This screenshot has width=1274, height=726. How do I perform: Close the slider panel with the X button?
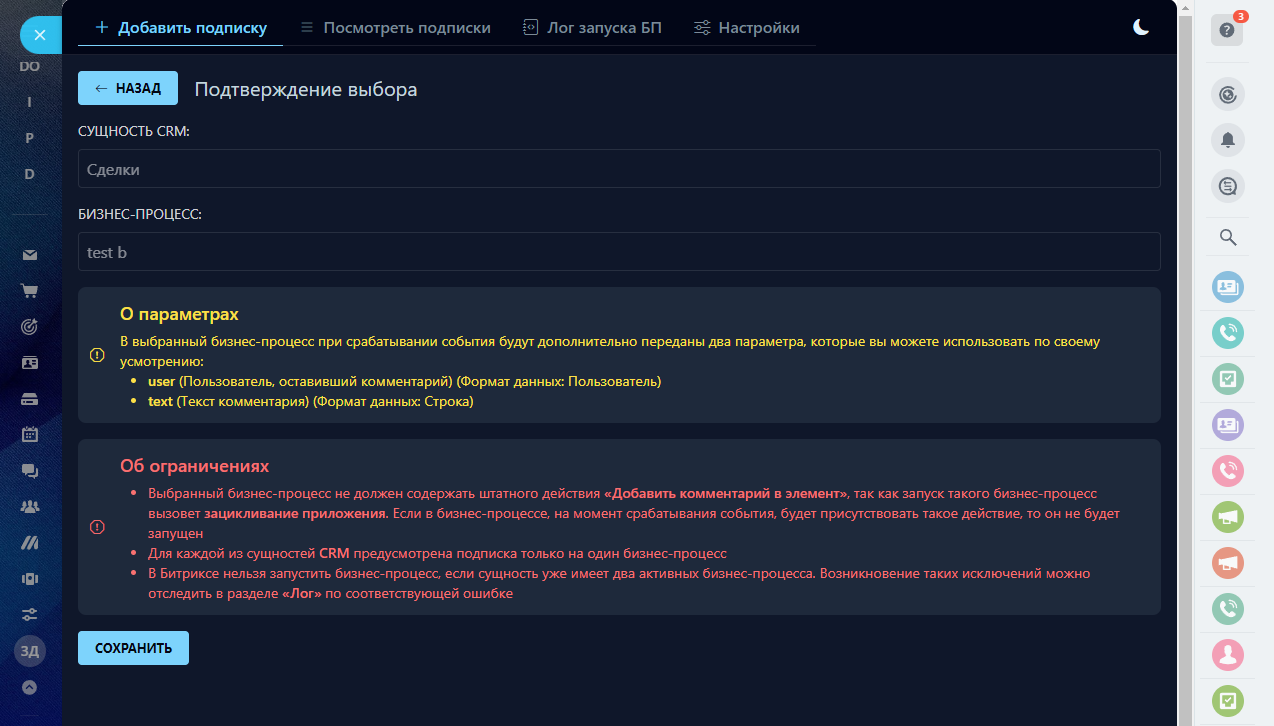[x=40, y=35]
